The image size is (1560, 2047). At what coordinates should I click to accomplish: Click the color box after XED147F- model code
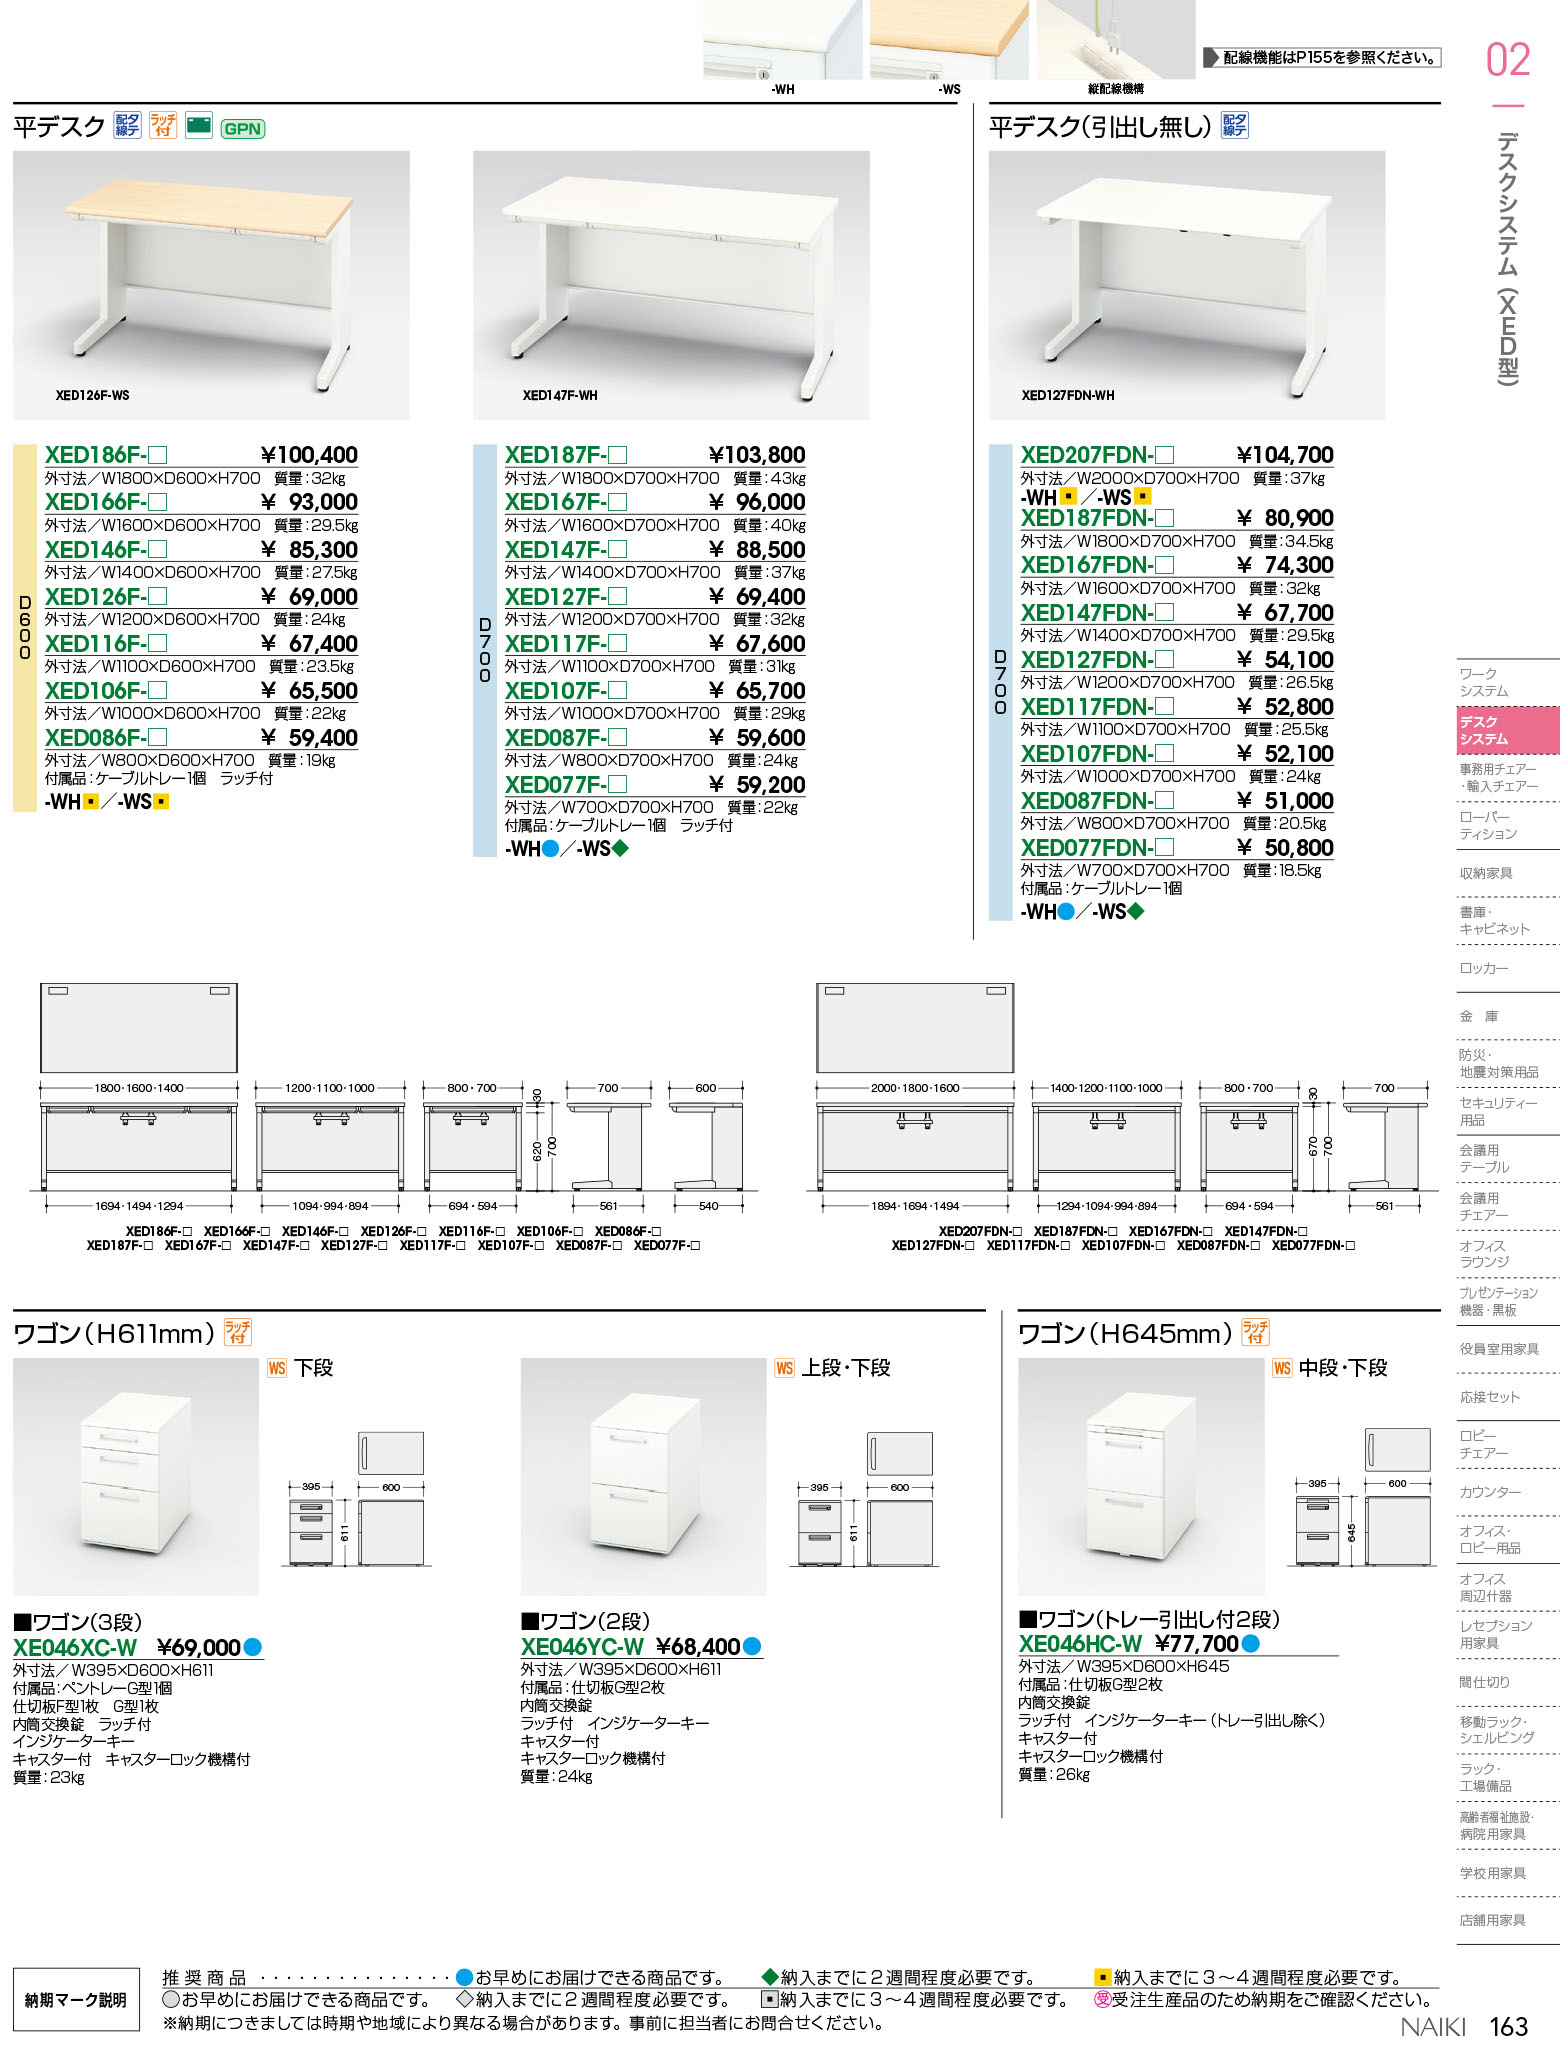(x=618, y=550)
